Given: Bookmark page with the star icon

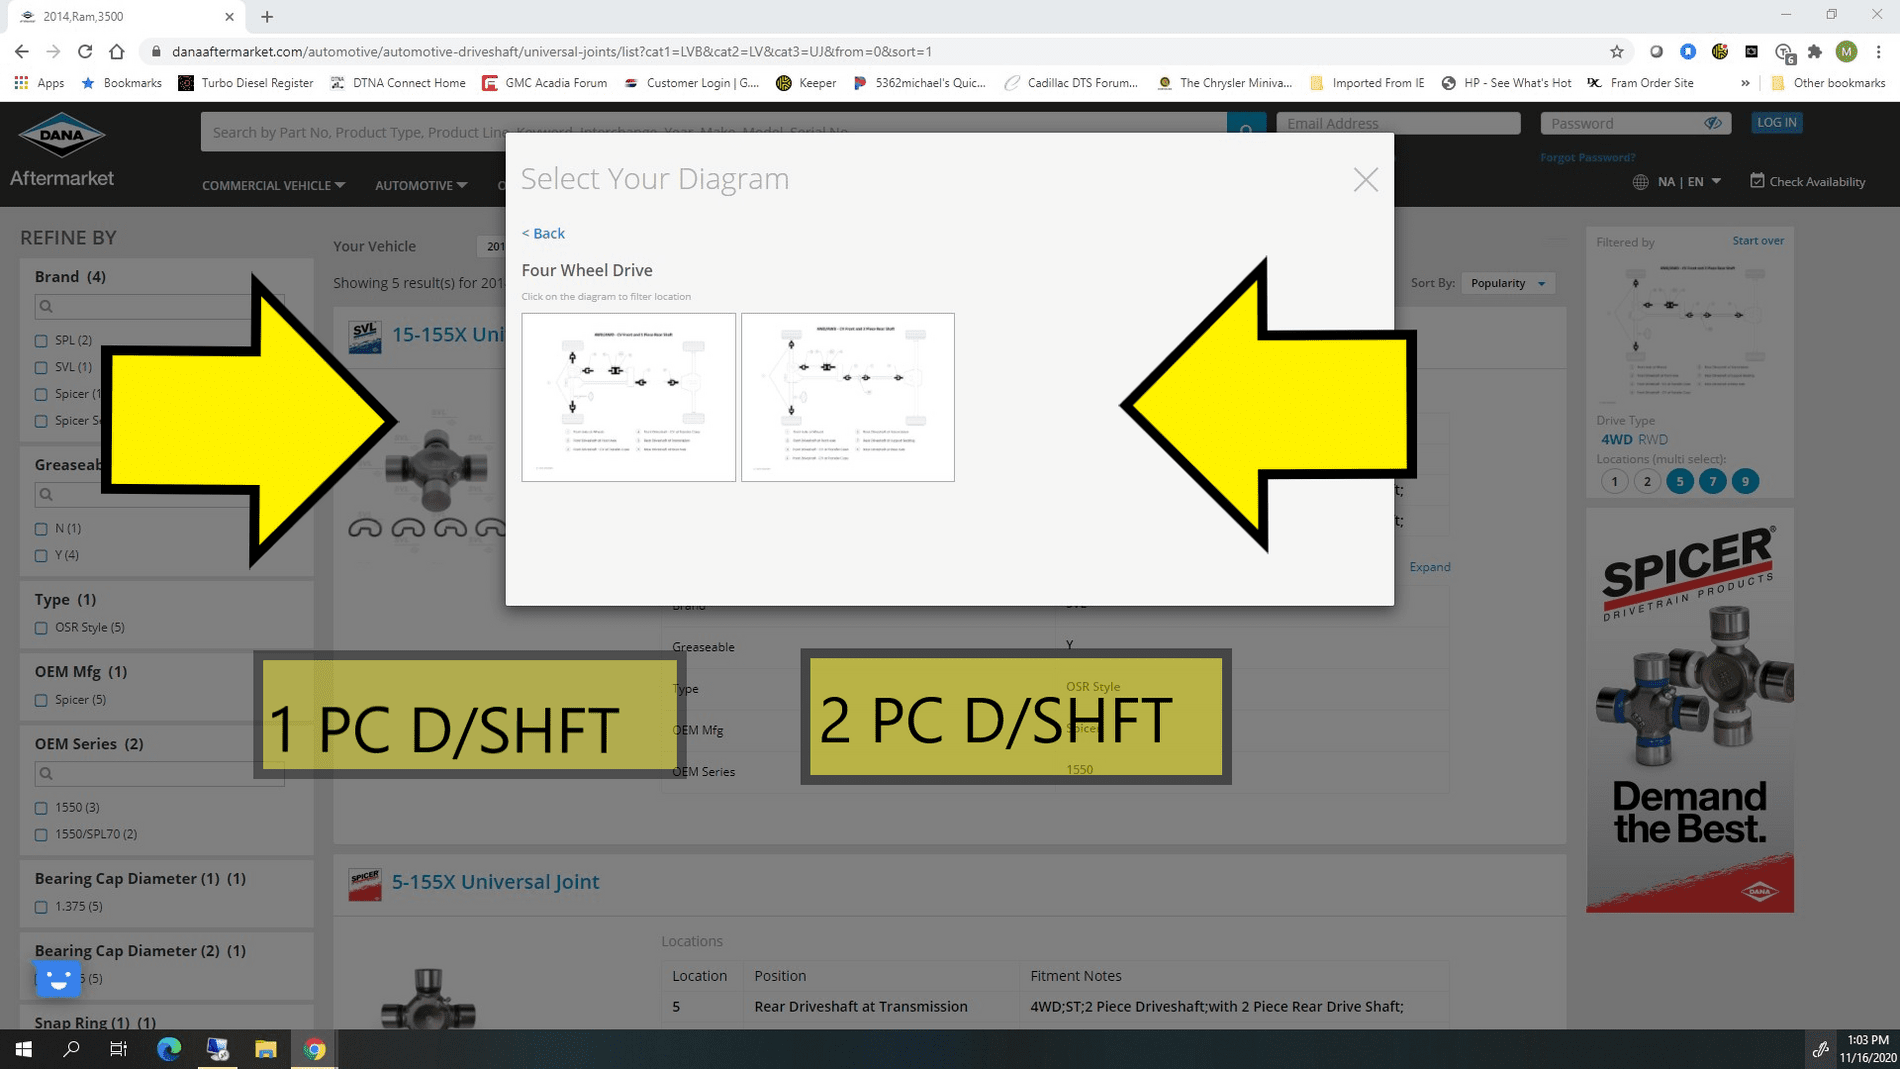Looking at the screenshot, I should tap(1617, 51).
